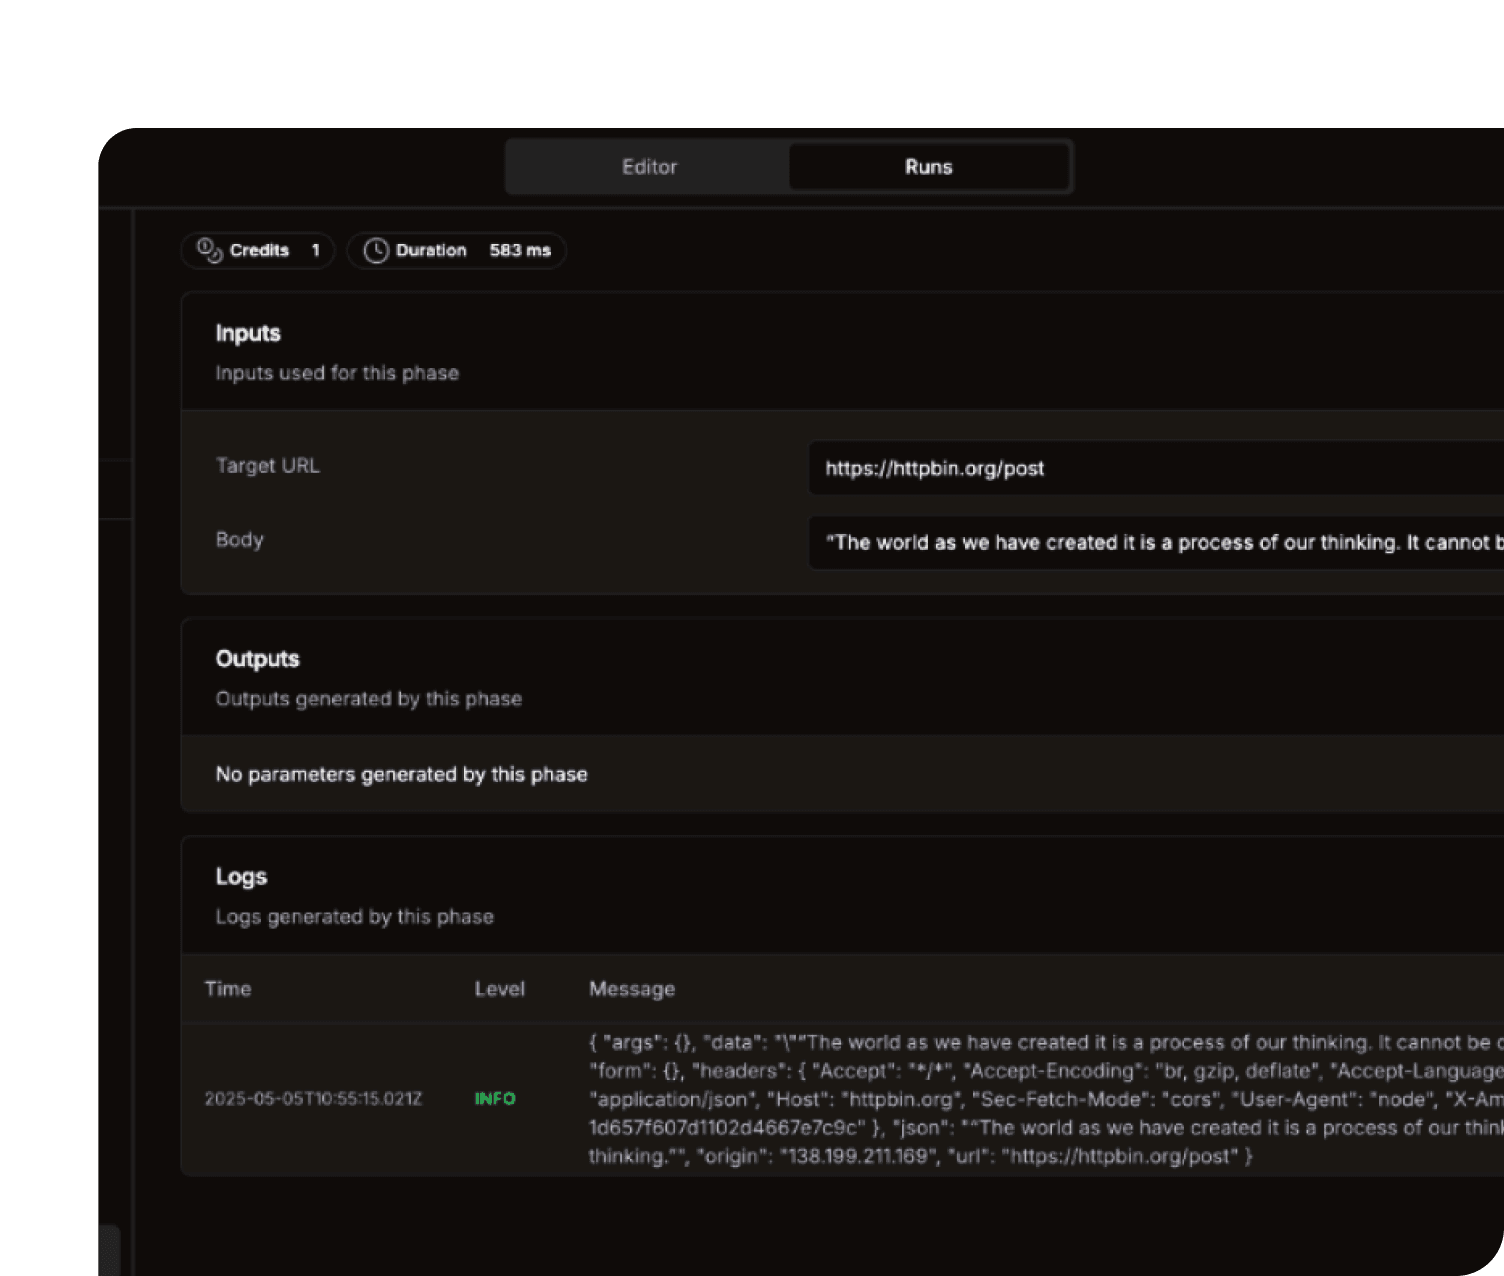The height and width of the screenshot is (1276, 1504).
Task: Collapse the Inputs section
Action: click(x=247, y=332)
